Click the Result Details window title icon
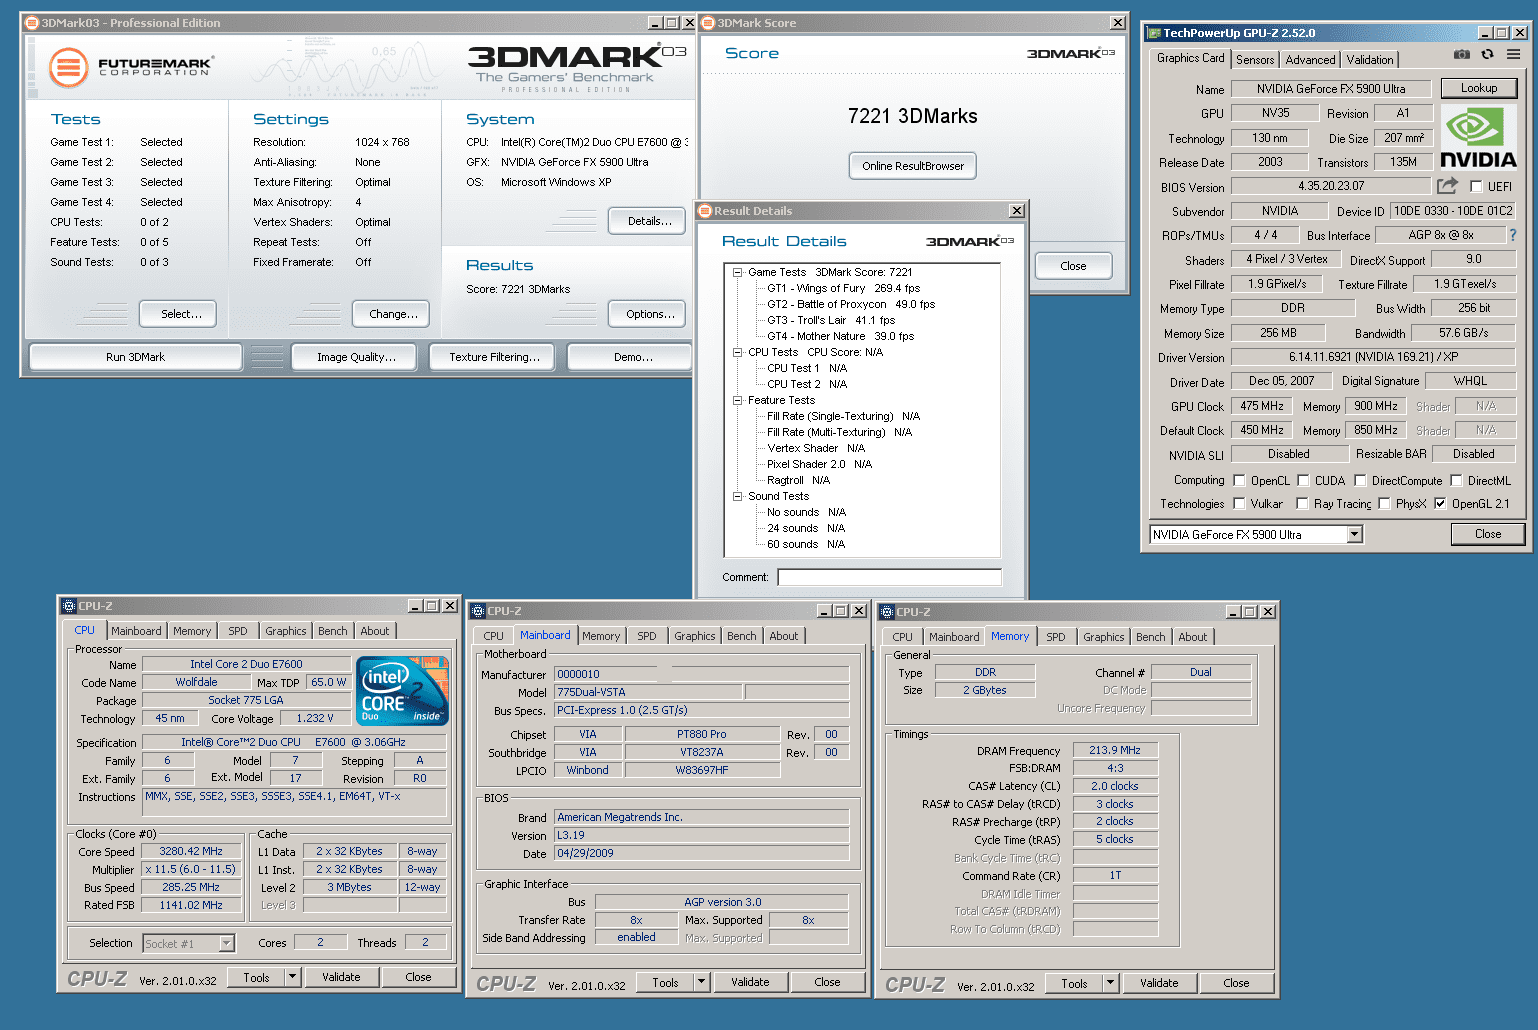Viewport: 1538px width, 1030px height. (706, 211)
